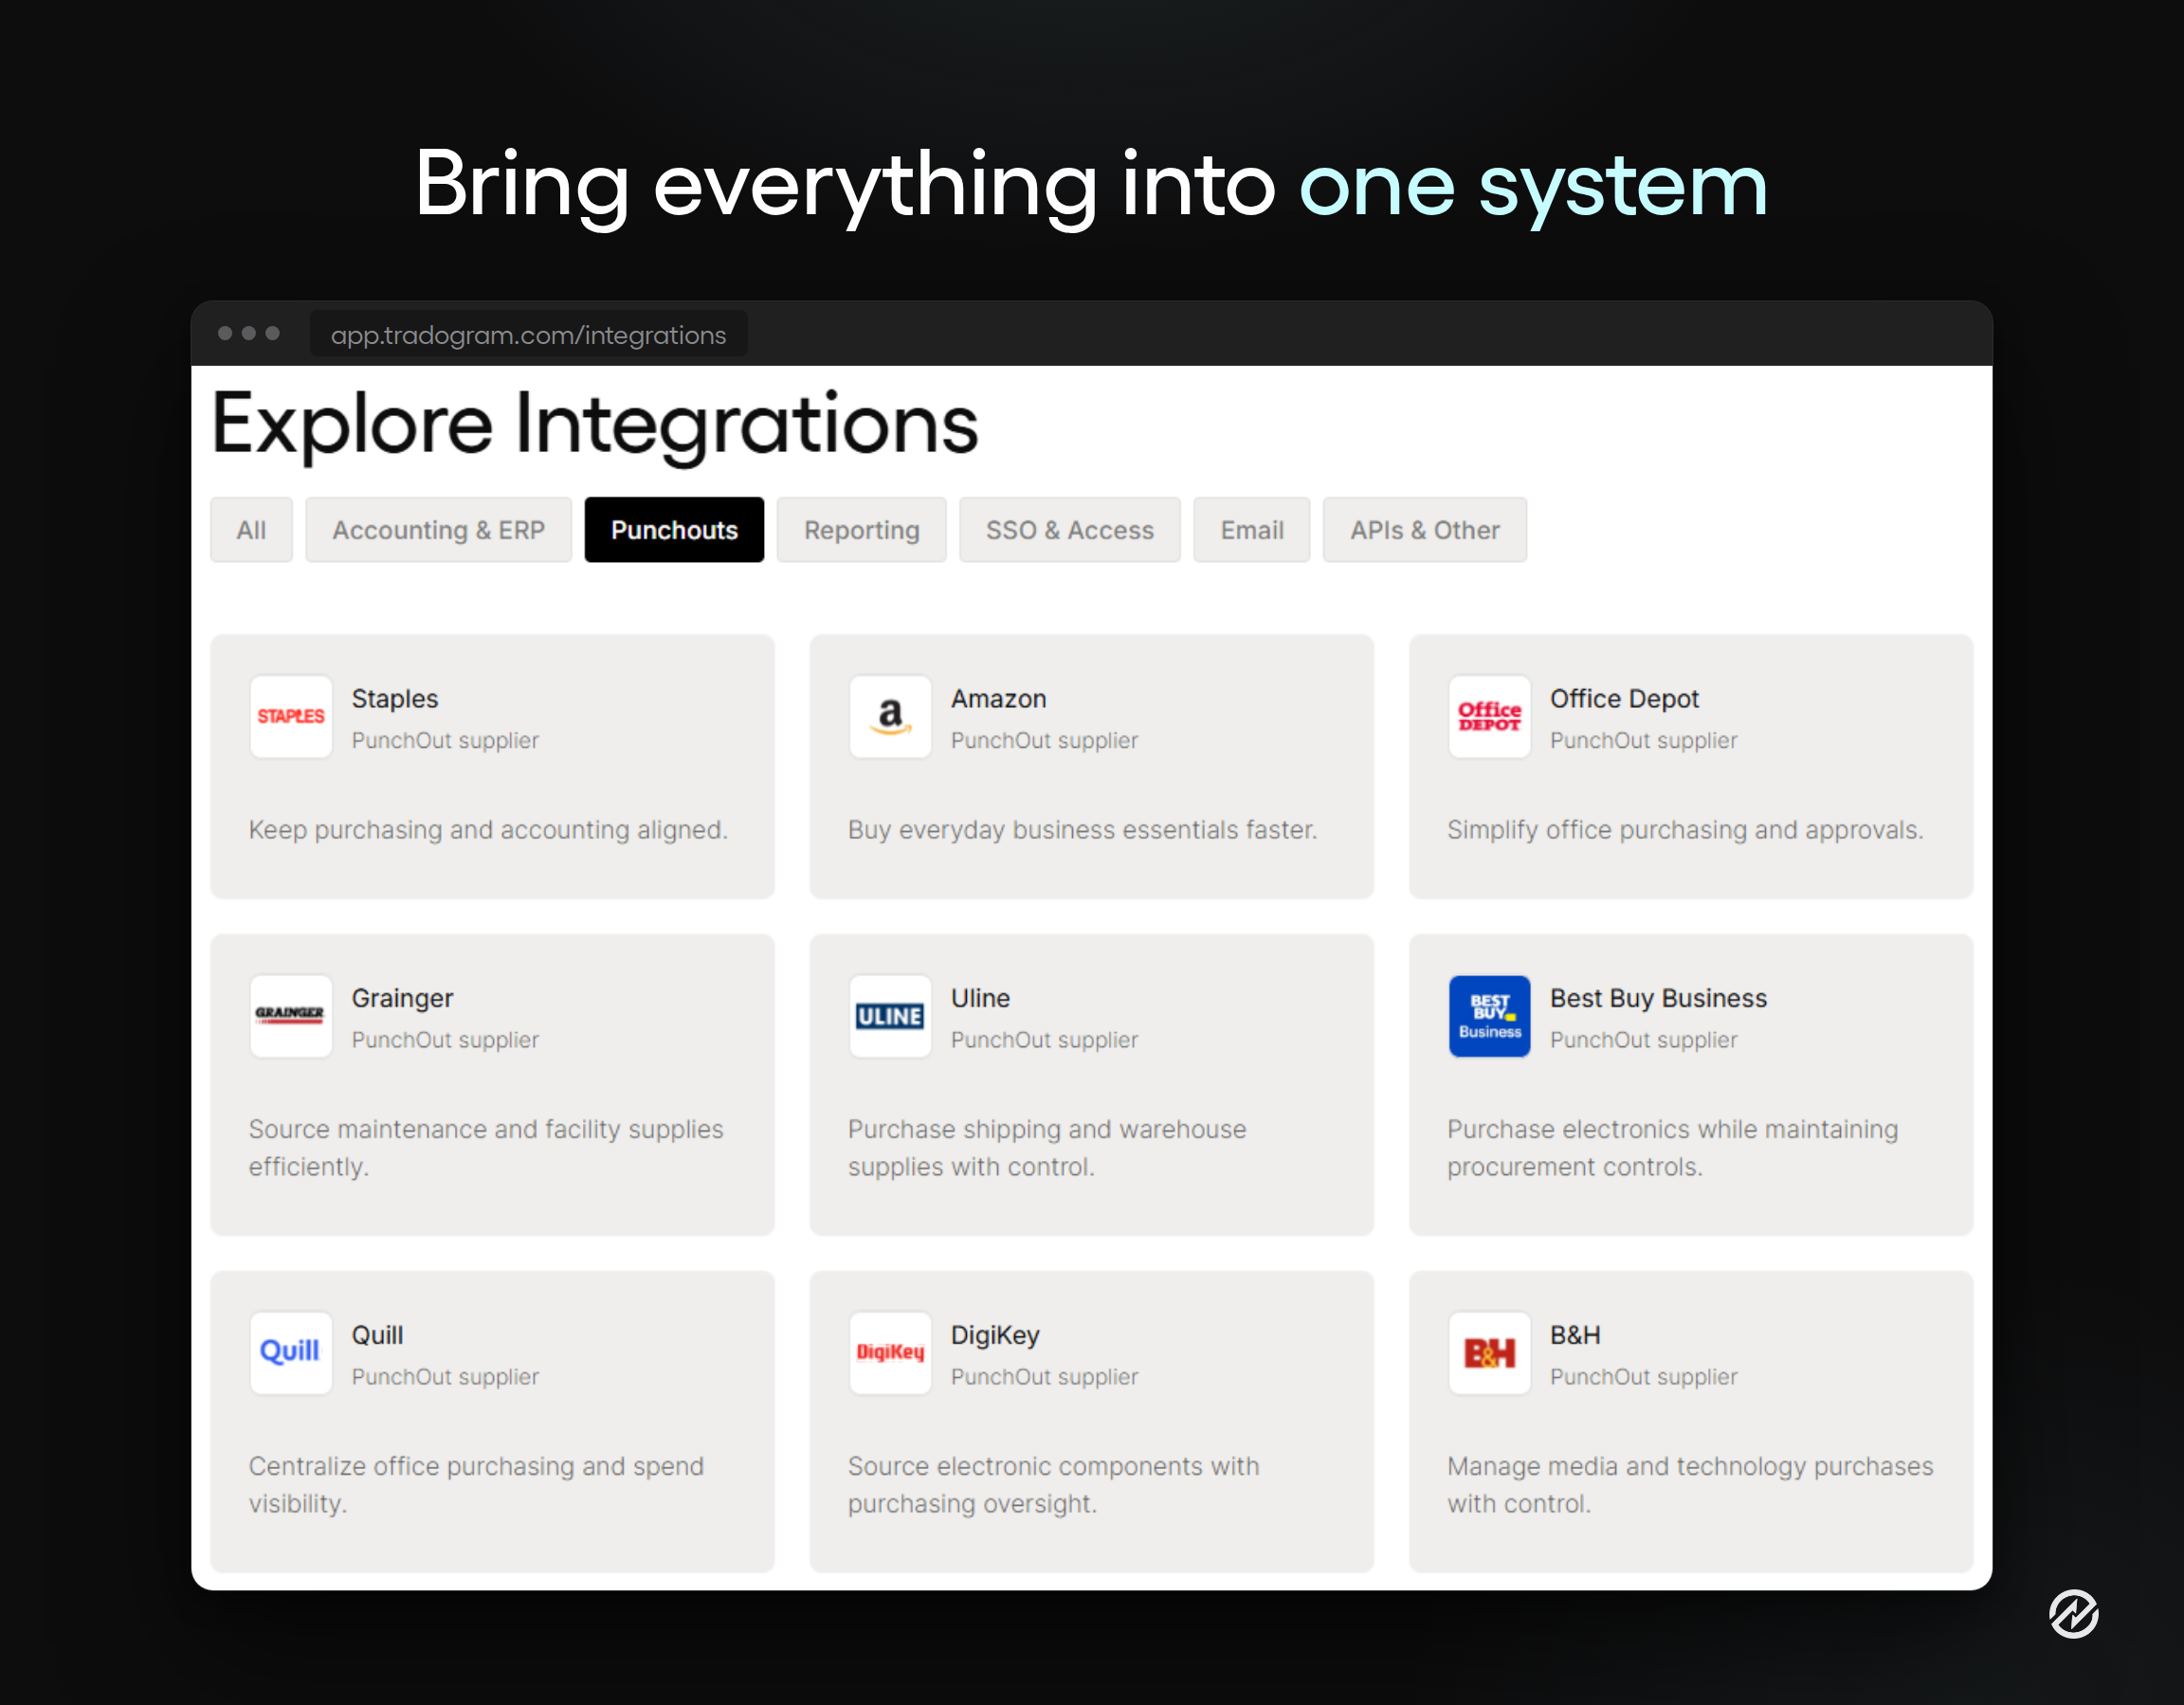Click 'PunchOut supplier' label under Uline

[x=1044, y=1040]
